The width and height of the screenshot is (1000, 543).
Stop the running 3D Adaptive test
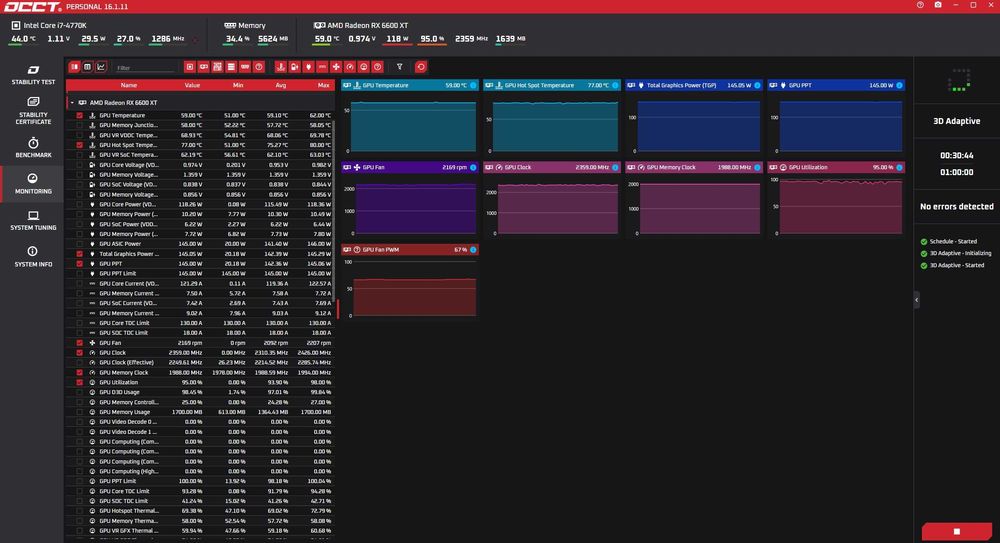(957, 532)
